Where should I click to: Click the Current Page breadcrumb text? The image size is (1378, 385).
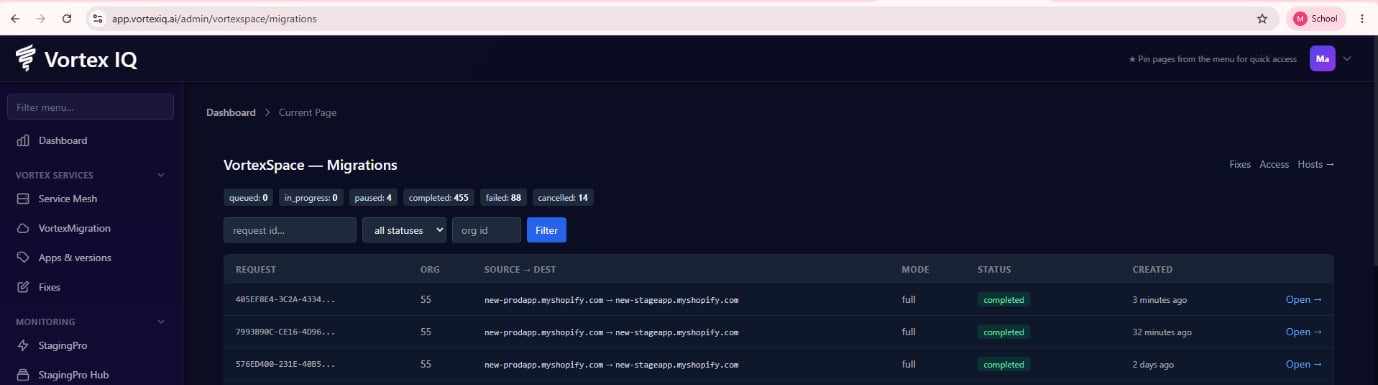pos(308,113)
